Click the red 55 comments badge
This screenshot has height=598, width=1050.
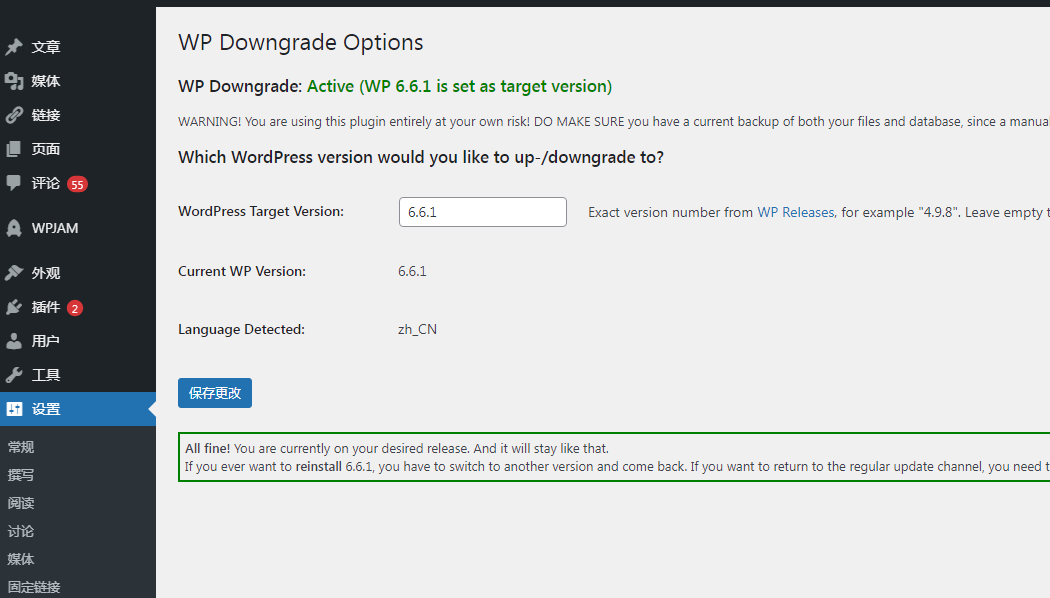tap(78, 184)
